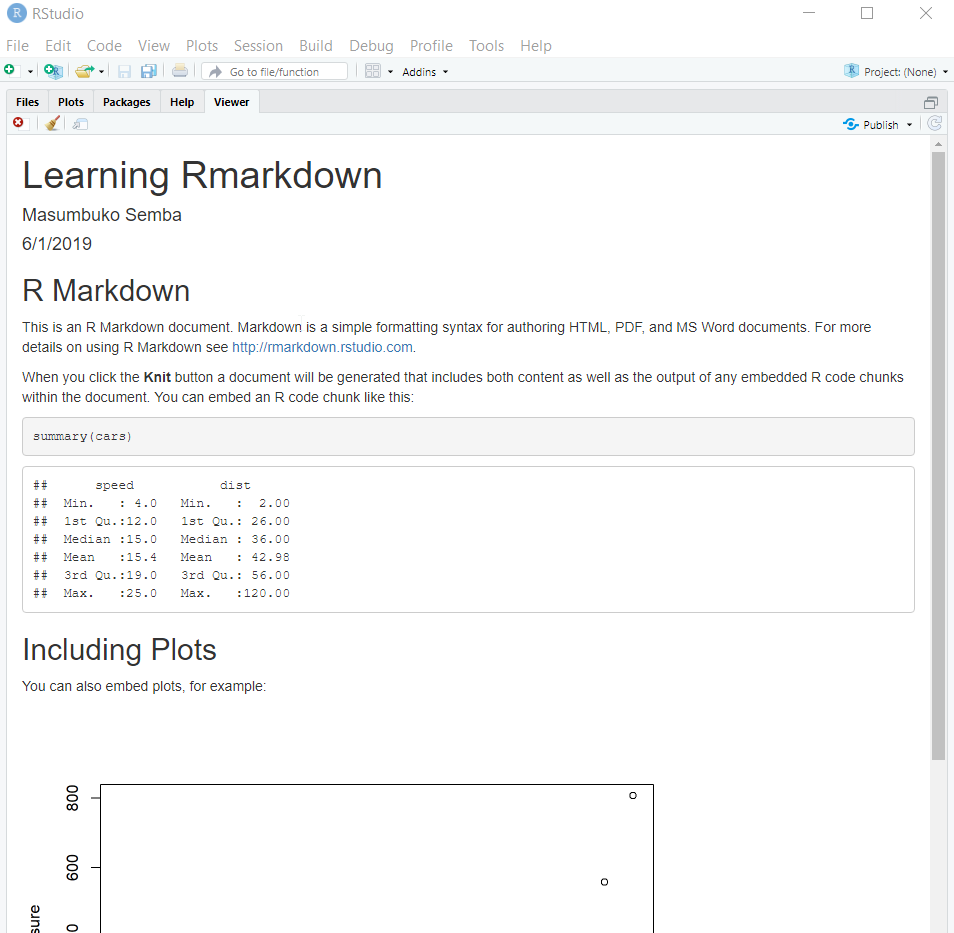The width and height of the screenshot is (954, 933).
Task: Open the Tools menu
Action: pyautogui.click(x=486, y=46)
